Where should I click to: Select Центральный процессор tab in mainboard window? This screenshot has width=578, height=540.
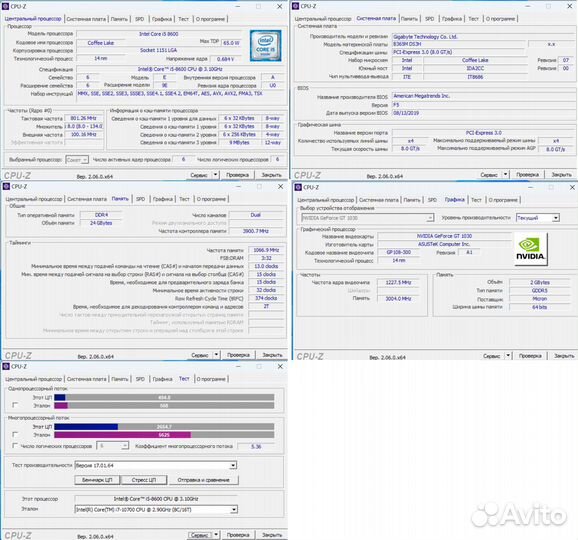(x=323, y=18)
